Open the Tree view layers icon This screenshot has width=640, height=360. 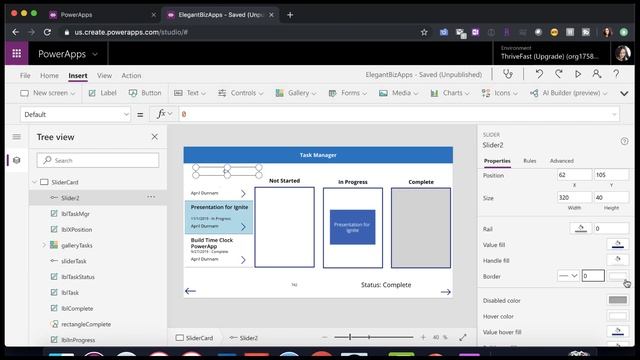17,160
